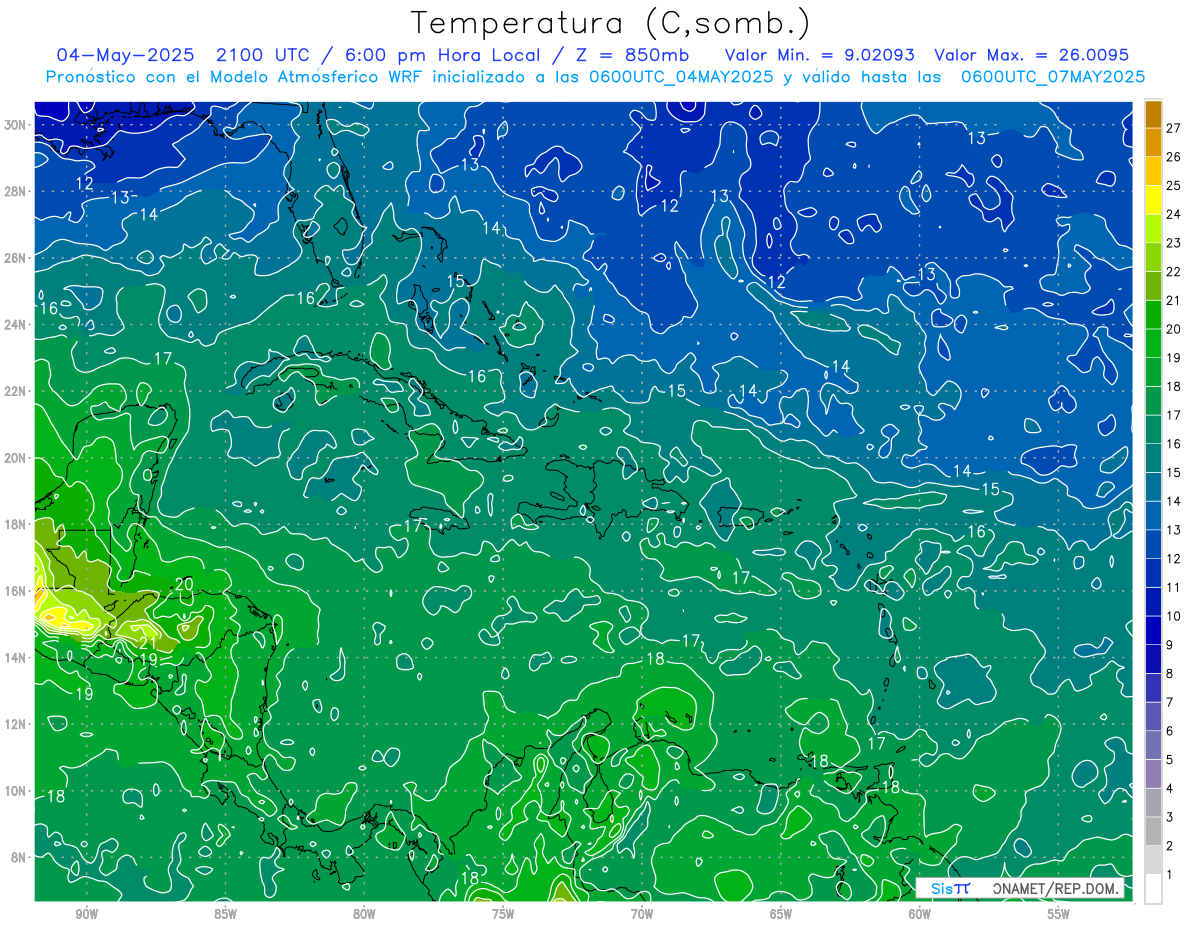Click 'Valor Max. = 26.0095' readout
The image size is (1200, 927).
click(1032, 55)
